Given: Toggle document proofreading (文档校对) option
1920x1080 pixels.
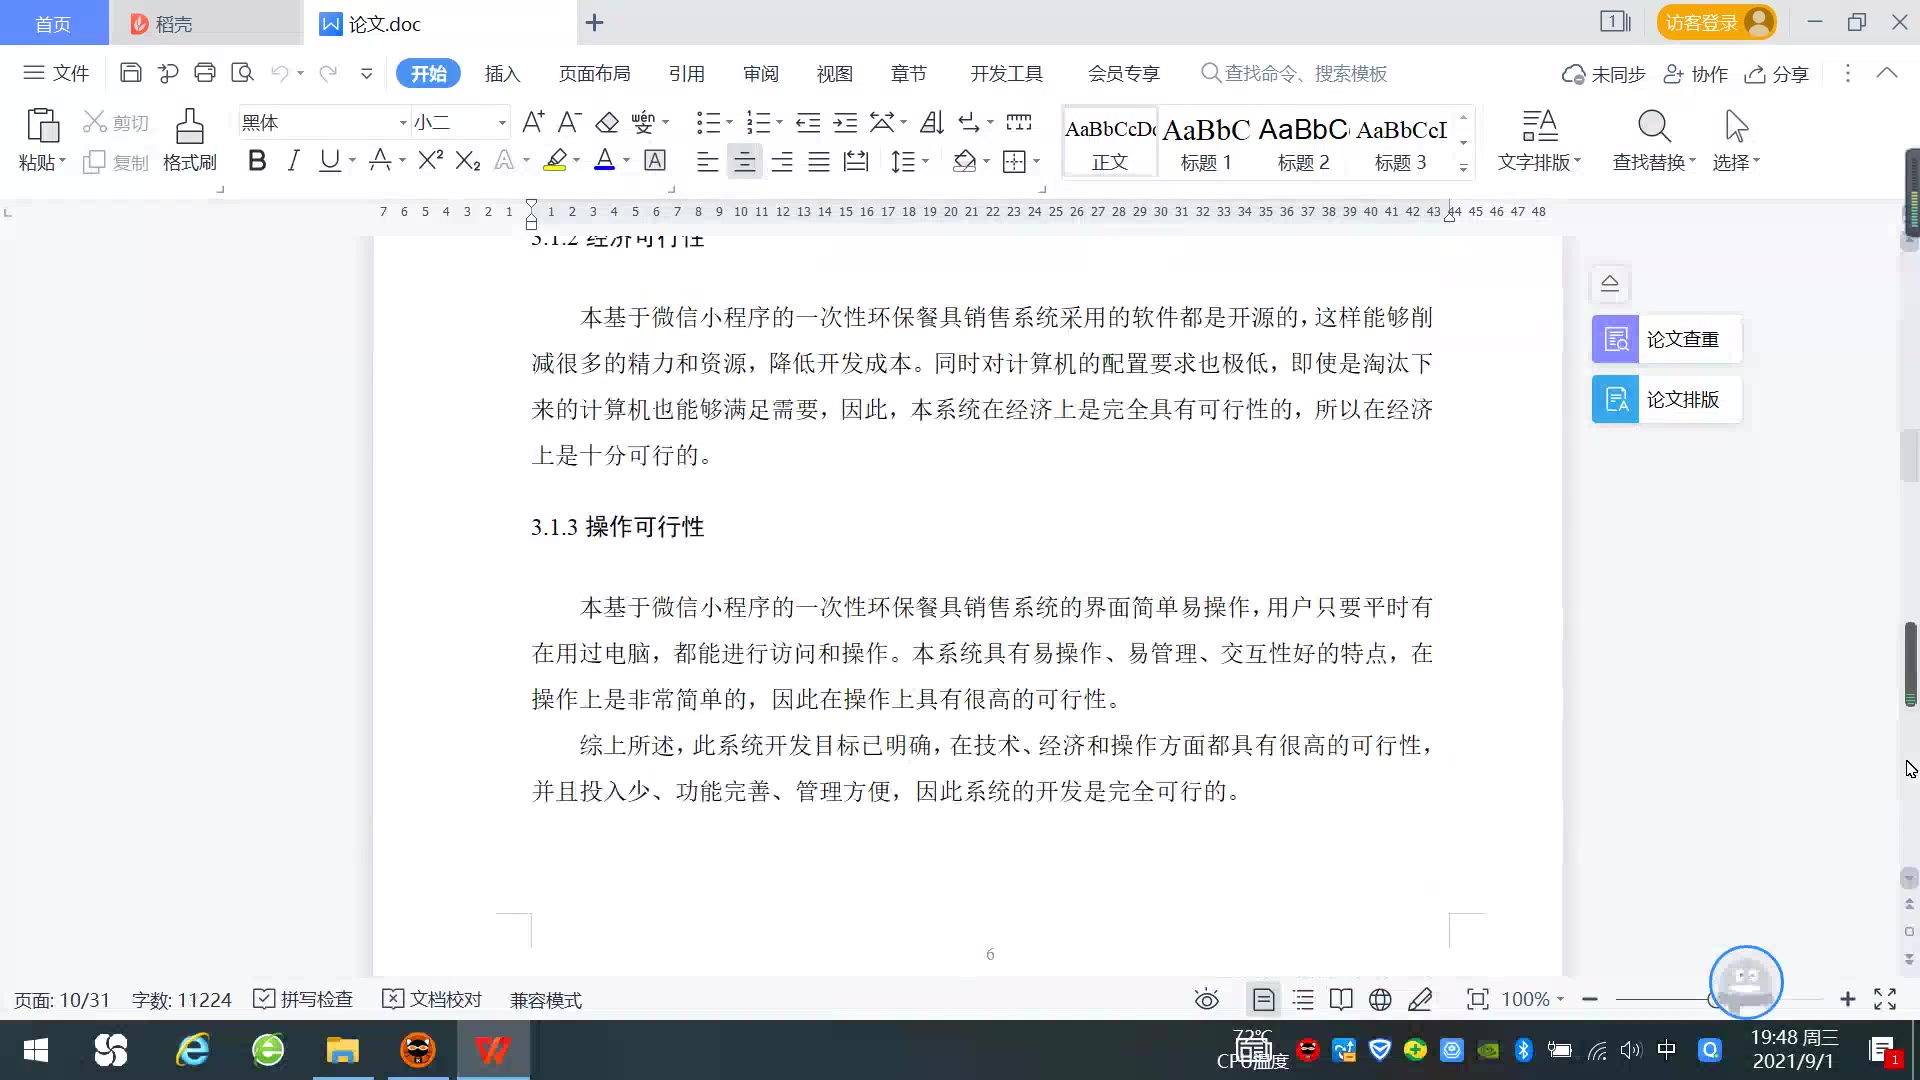Looking at the screenshot, I should tap(433, 1000).
